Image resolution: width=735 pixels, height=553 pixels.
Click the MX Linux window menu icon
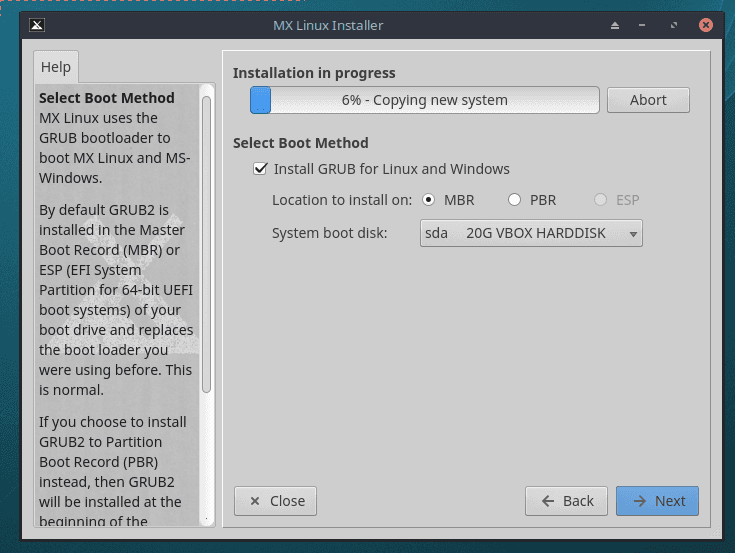[x=37, y=25]
